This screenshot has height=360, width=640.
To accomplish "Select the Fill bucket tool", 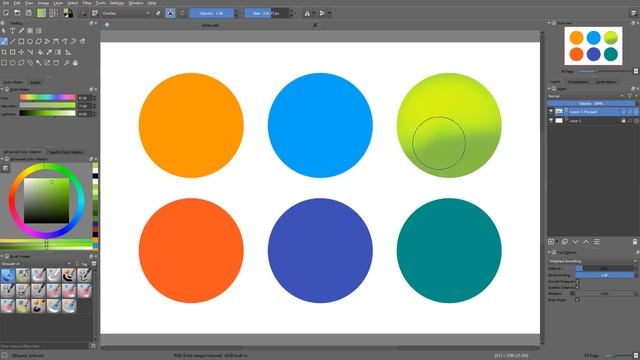I will point(40,52).
